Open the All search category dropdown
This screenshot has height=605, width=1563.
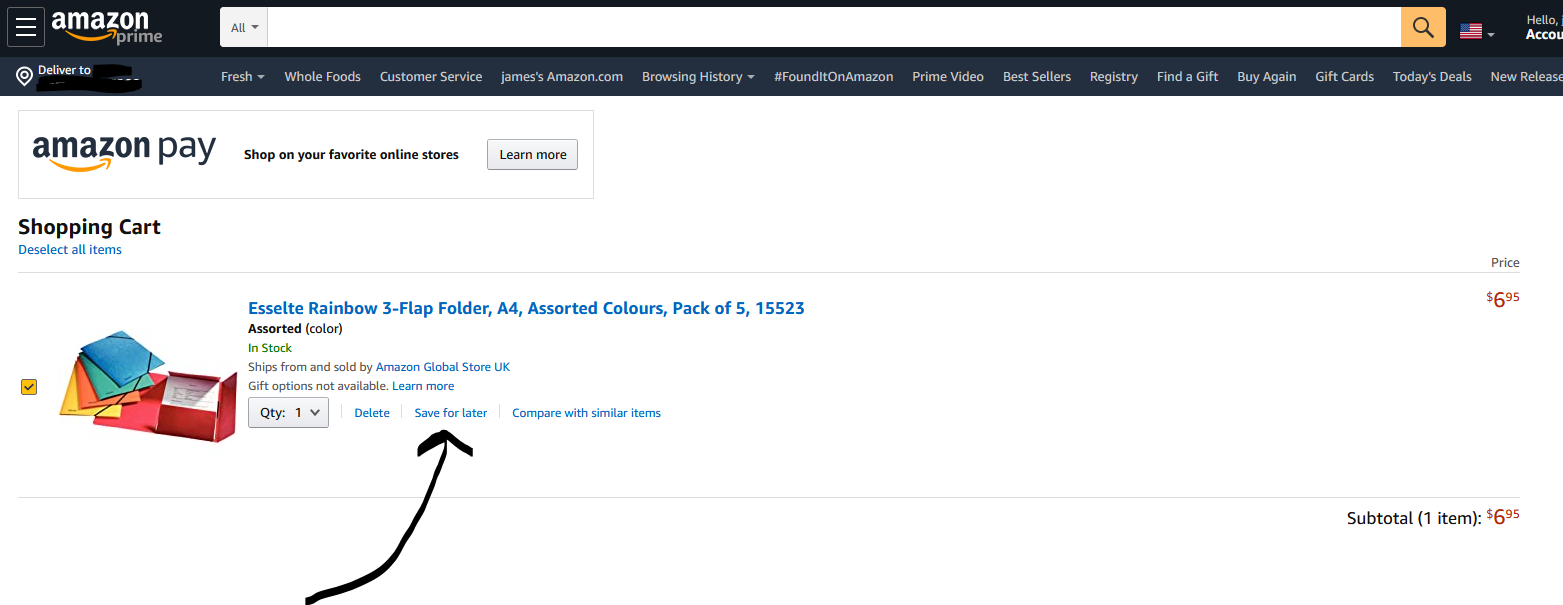click(x=244, y=27)
